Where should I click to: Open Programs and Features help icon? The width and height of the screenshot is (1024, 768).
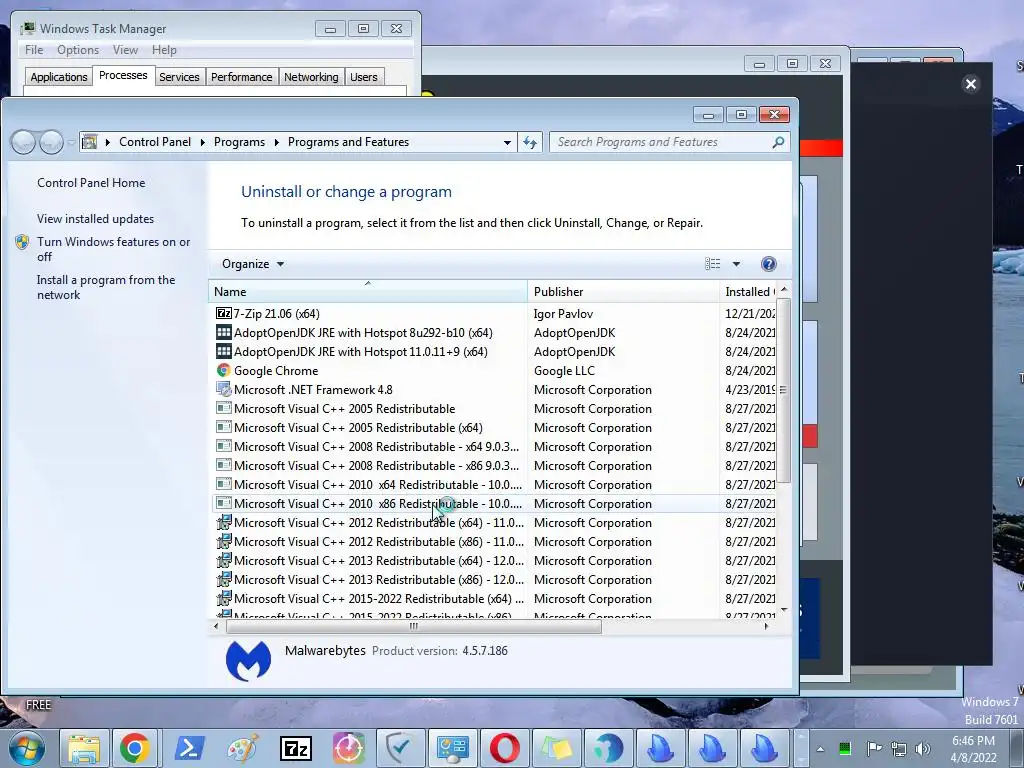click(x=769, y=264)
